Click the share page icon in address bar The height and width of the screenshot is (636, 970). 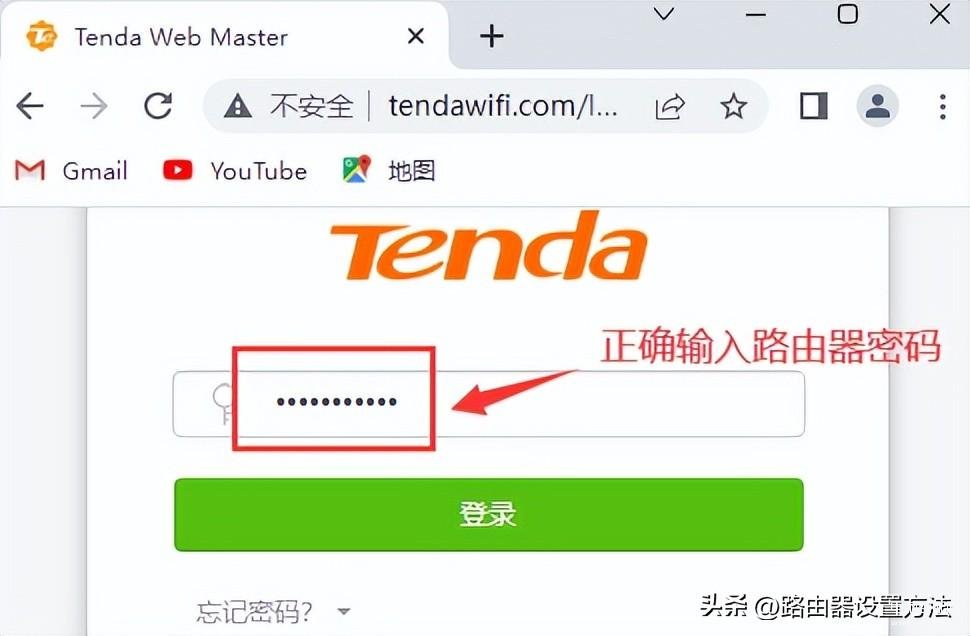670,106
